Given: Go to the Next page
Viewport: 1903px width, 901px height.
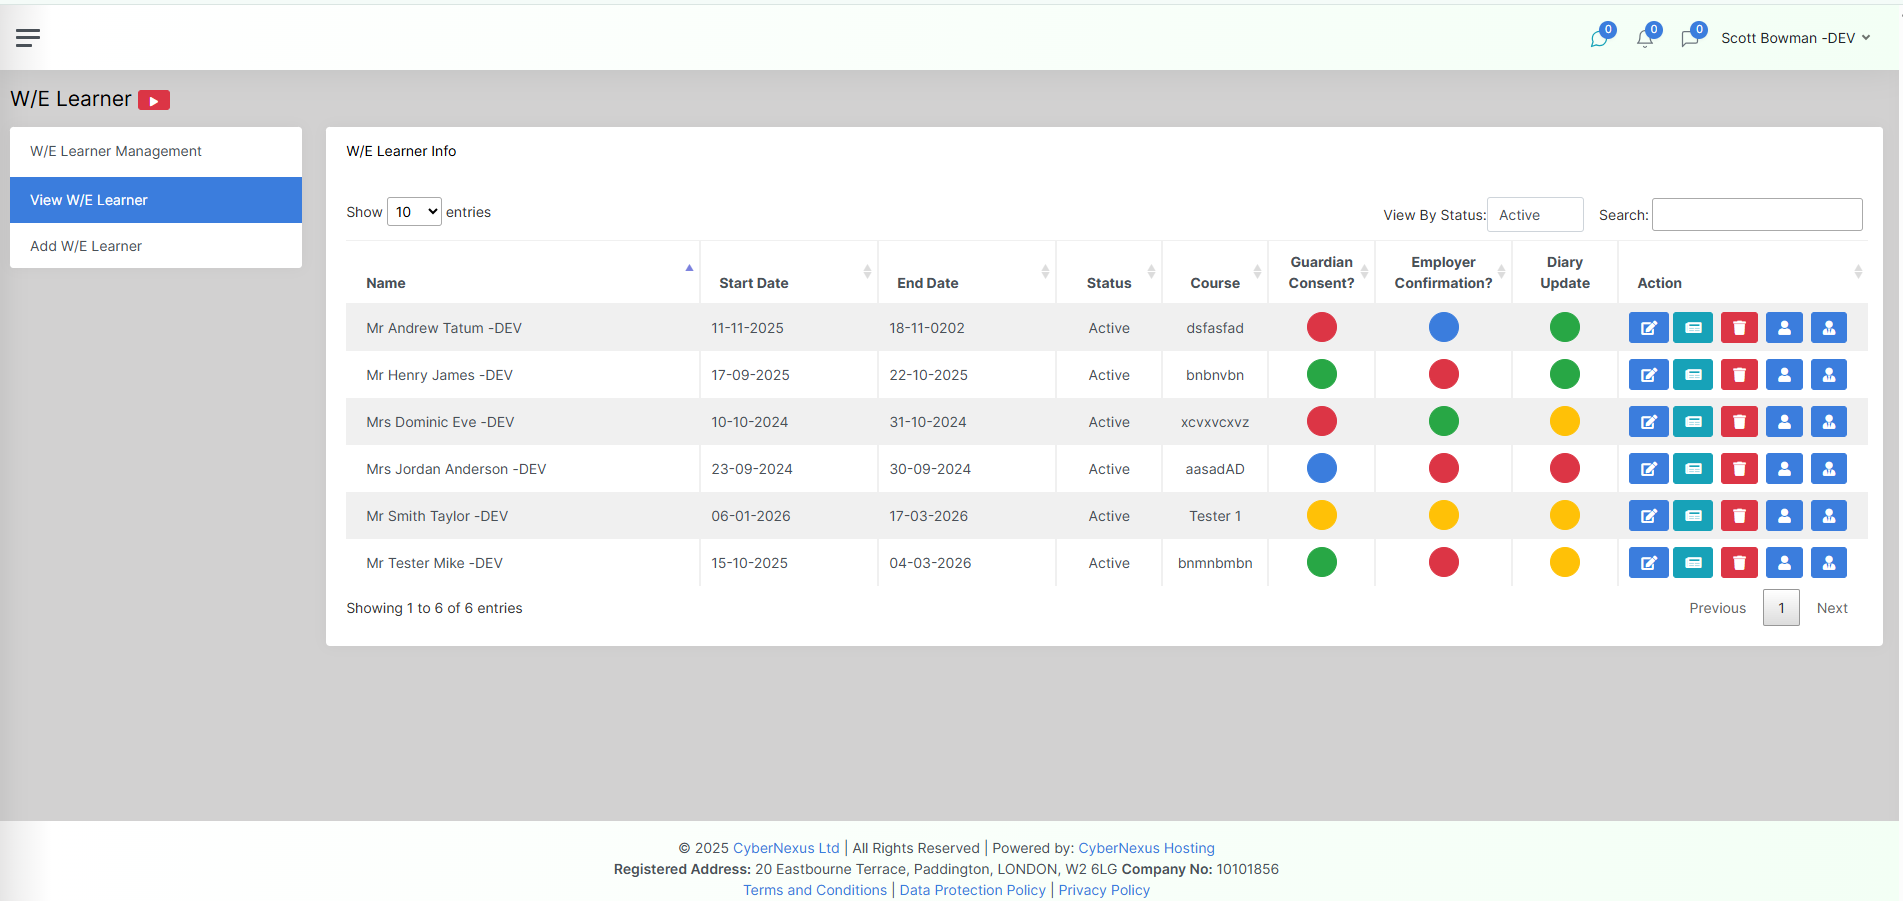Looking at the screenshot, I should pyautogui.click(x=1831, y=608).
